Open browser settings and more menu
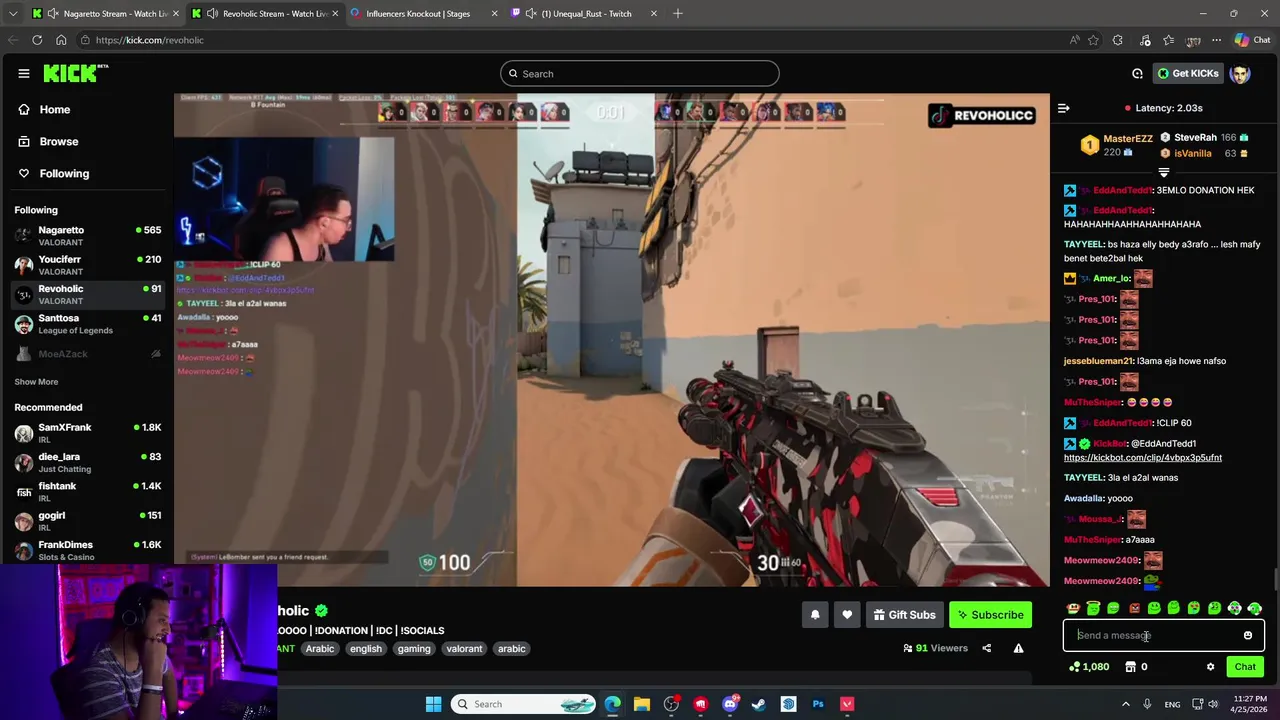This screenshot has height=720, width=1280. (x=1217, y=40)
